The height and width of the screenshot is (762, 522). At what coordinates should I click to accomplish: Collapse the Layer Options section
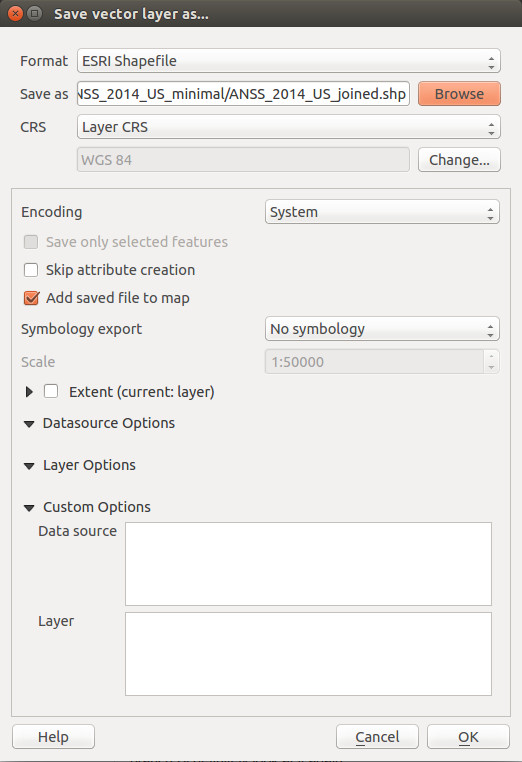click(x=29, y=466)
